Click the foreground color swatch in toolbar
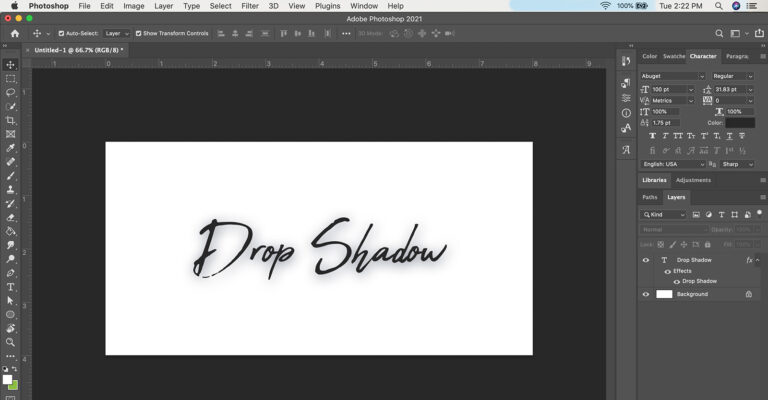 [7, 379]
